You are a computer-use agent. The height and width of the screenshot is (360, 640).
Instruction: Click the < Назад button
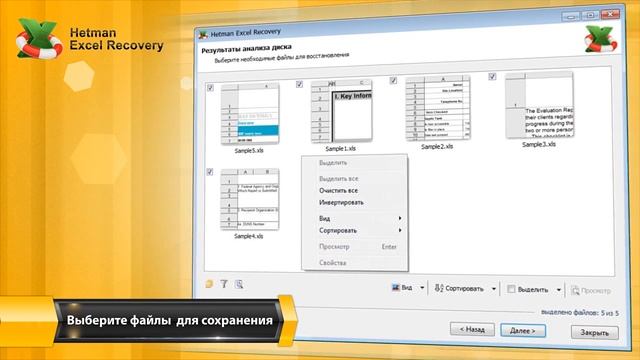pos(472,329)
